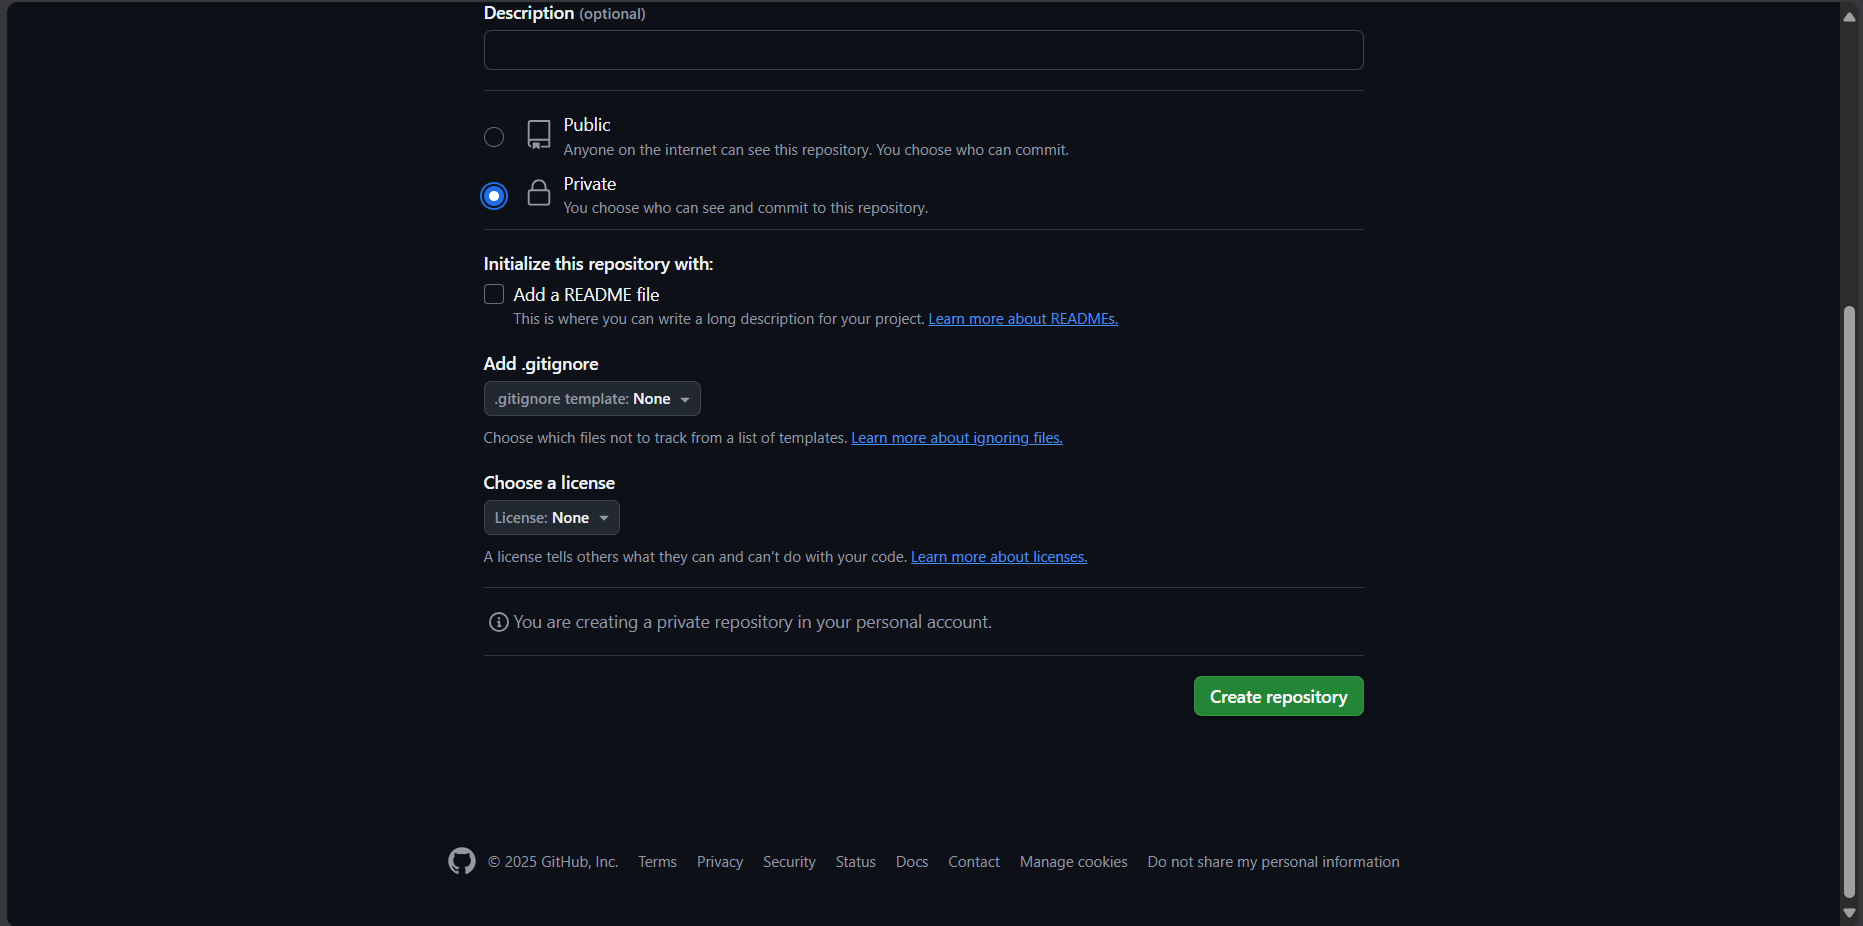Click Learn more about licenses link

pos(998,557)
